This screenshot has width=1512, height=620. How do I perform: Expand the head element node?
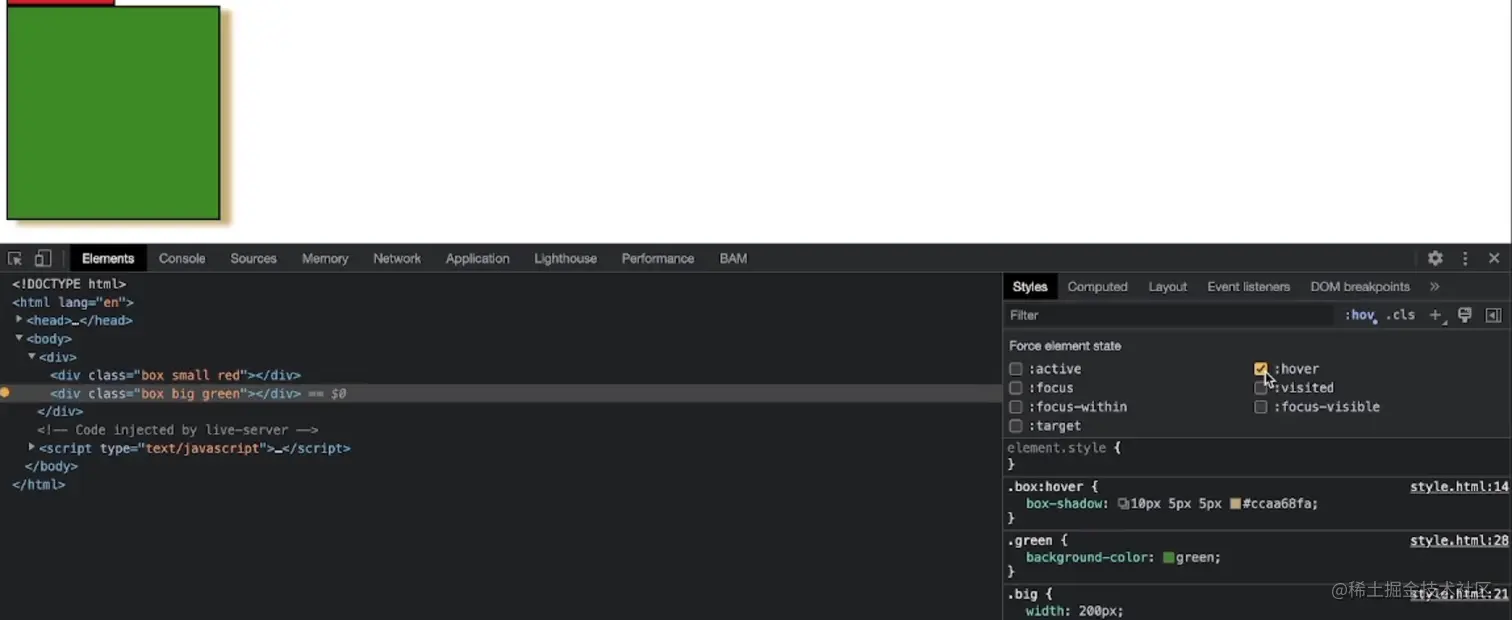[19, 320]
